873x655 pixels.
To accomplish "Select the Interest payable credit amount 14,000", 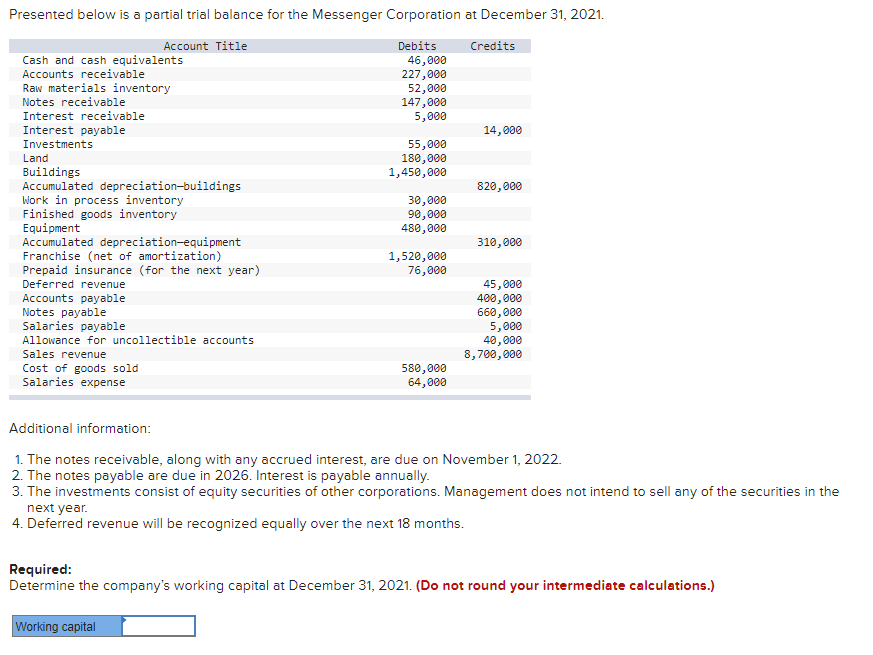I will pos(505,129).
